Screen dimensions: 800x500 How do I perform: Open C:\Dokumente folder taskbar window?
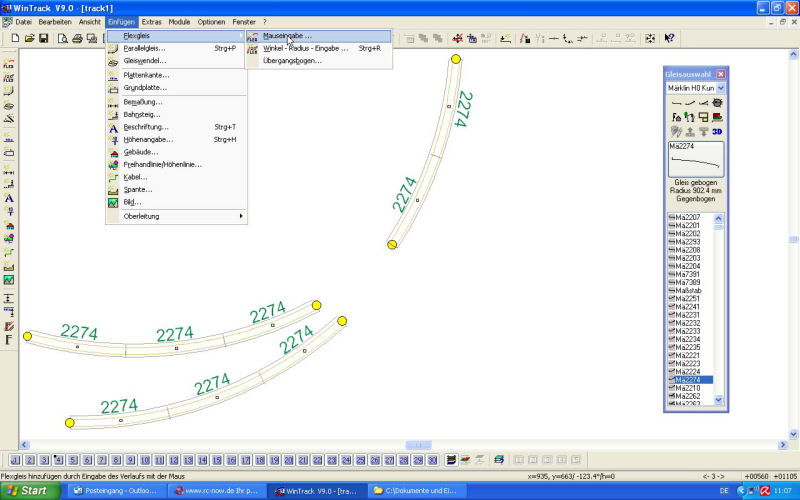pyautogui.click(x=417, y=491)
